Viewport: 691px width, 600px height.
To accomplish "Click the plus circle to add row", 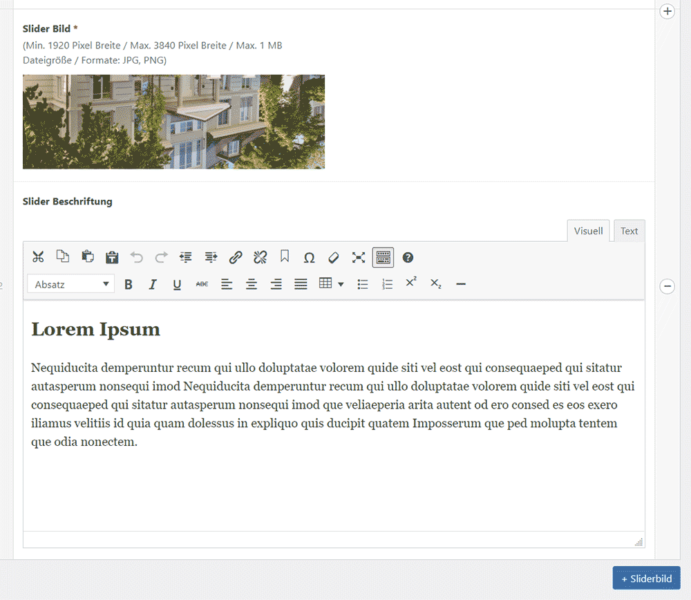I will click(667, 11).
